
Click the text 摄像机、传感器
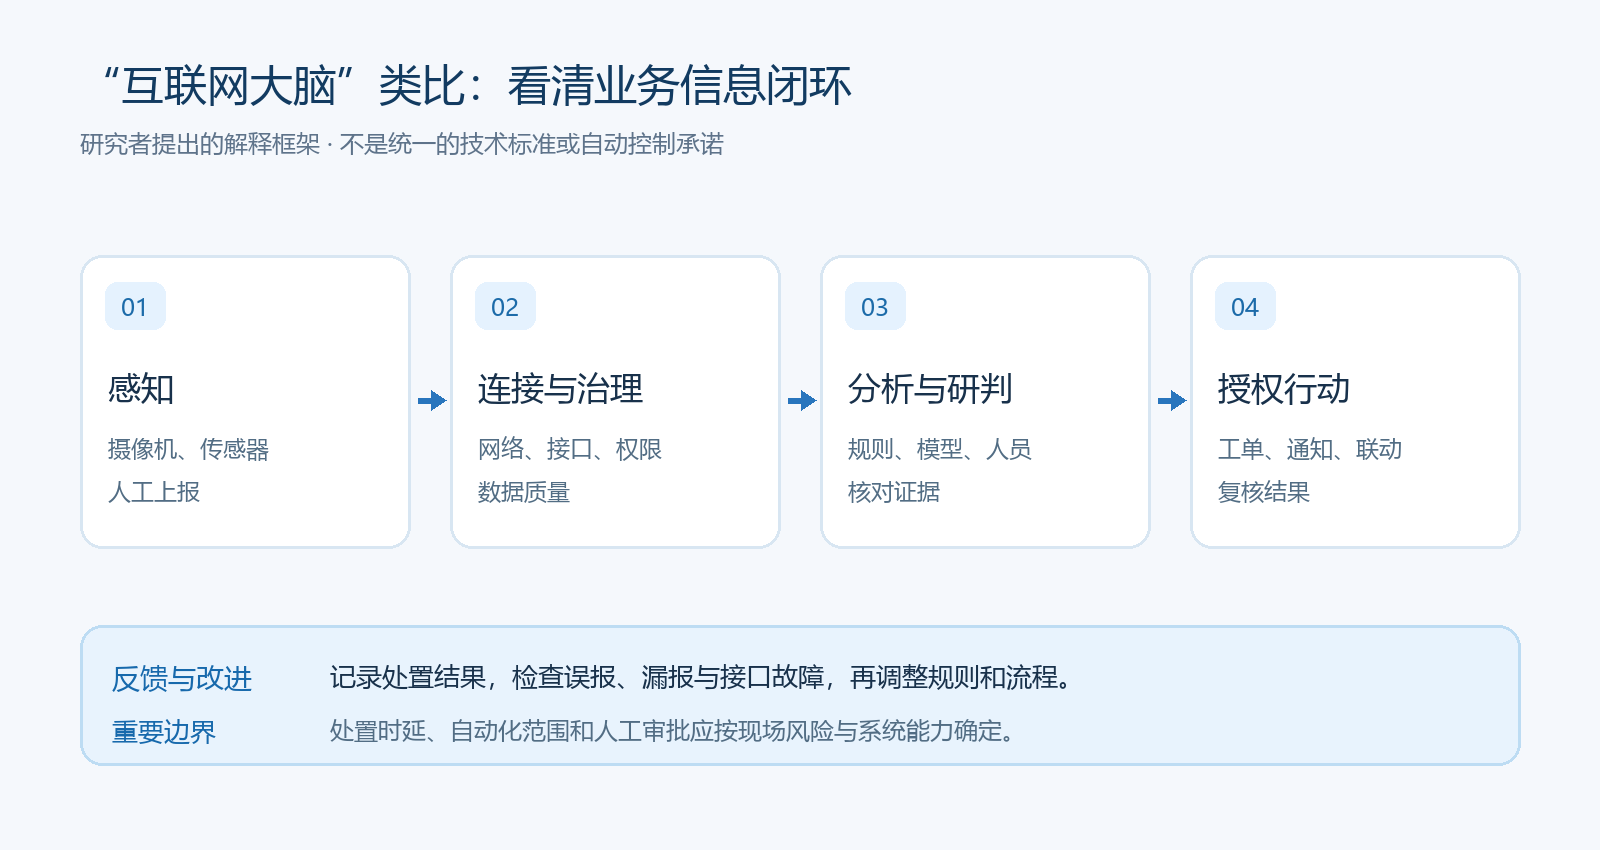click(x=188, y=449)
